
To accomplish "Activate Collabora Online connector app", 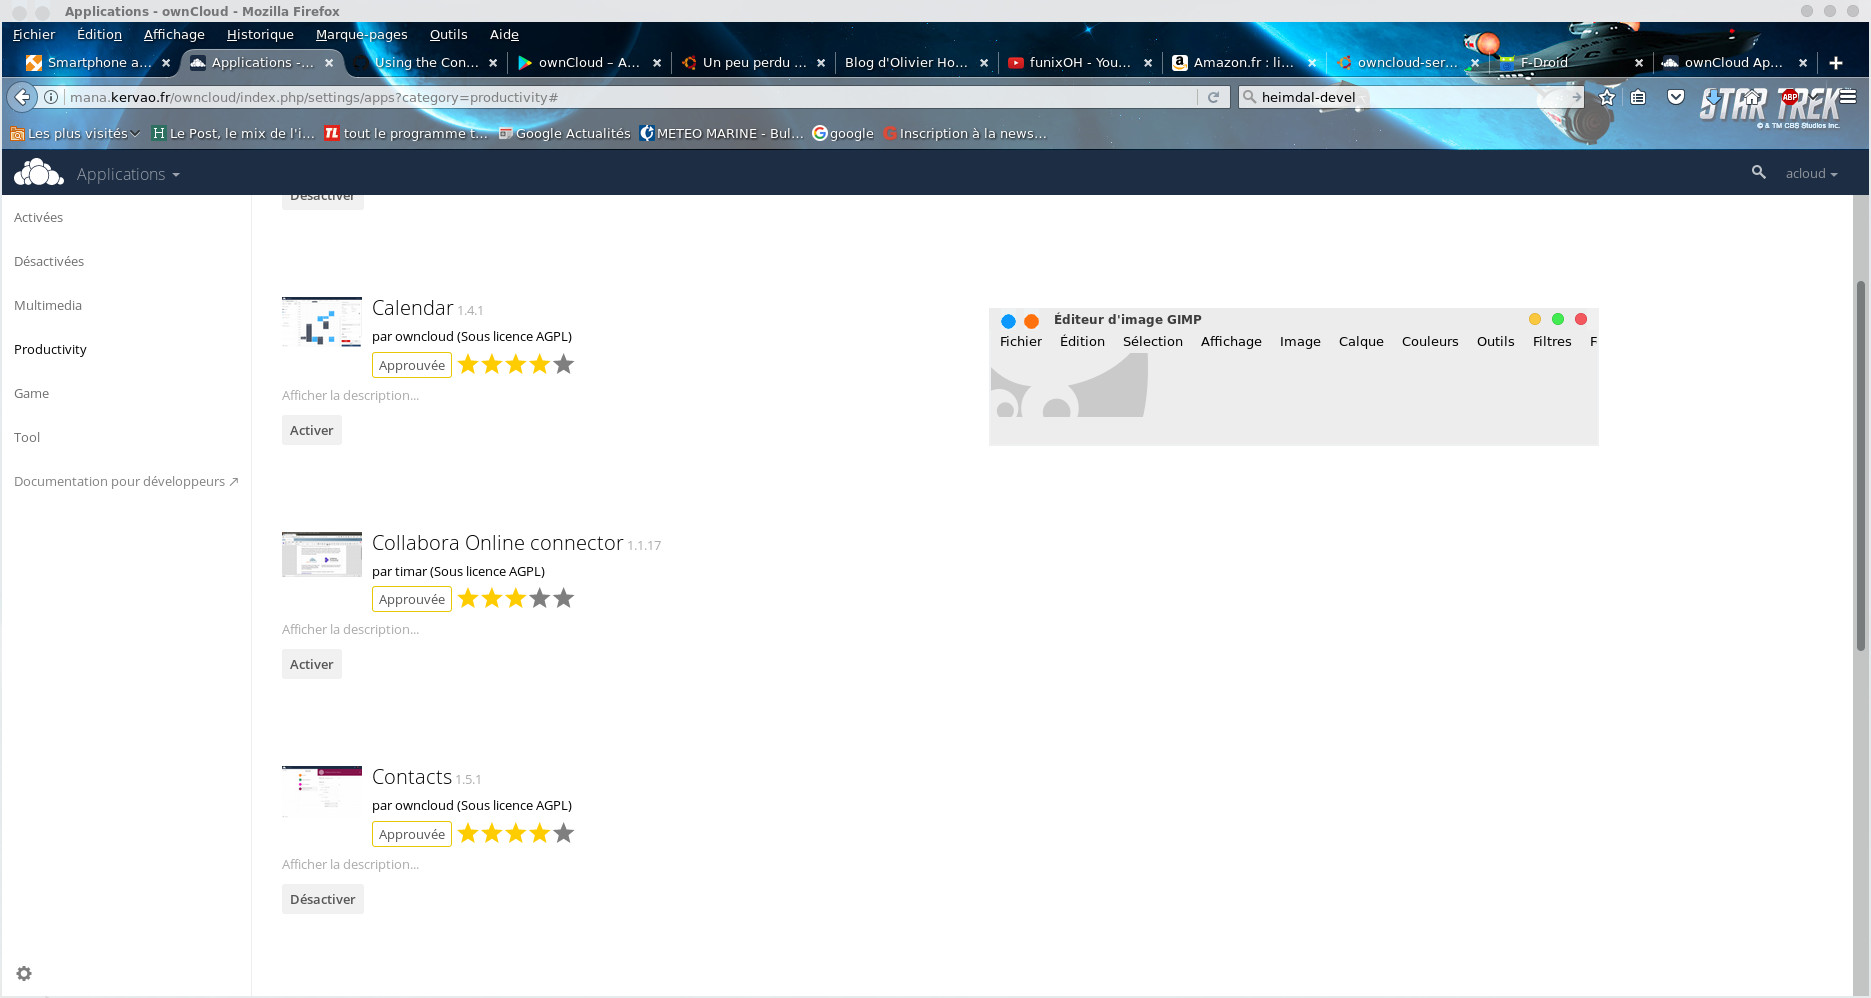I will pyautogui.click(x=311, y=664).
